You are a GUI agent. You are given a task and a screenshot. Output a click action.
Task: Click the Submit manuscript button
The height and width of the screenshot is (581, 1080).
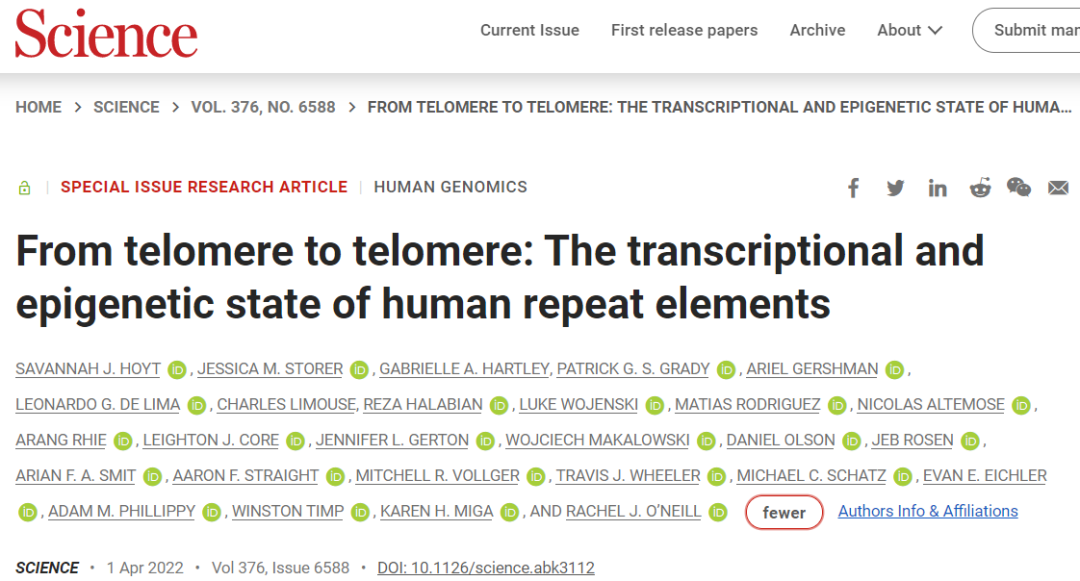(1026, 30)
